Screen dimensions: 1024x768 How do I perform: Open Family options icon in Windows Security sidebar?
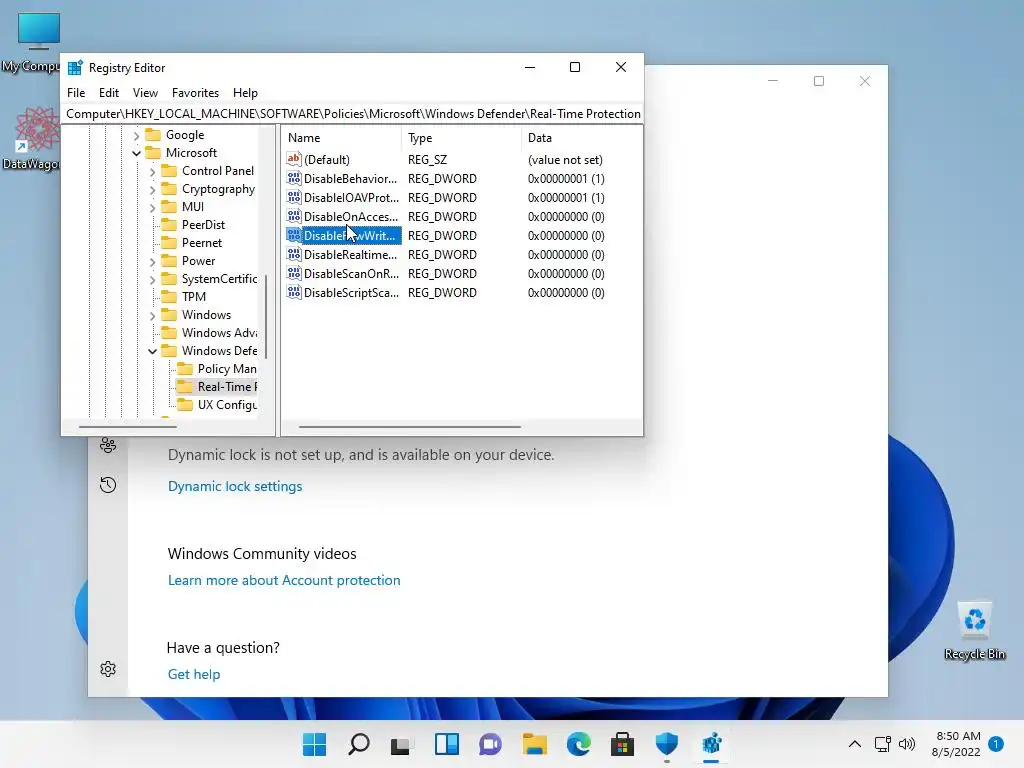tap(108, 445)
